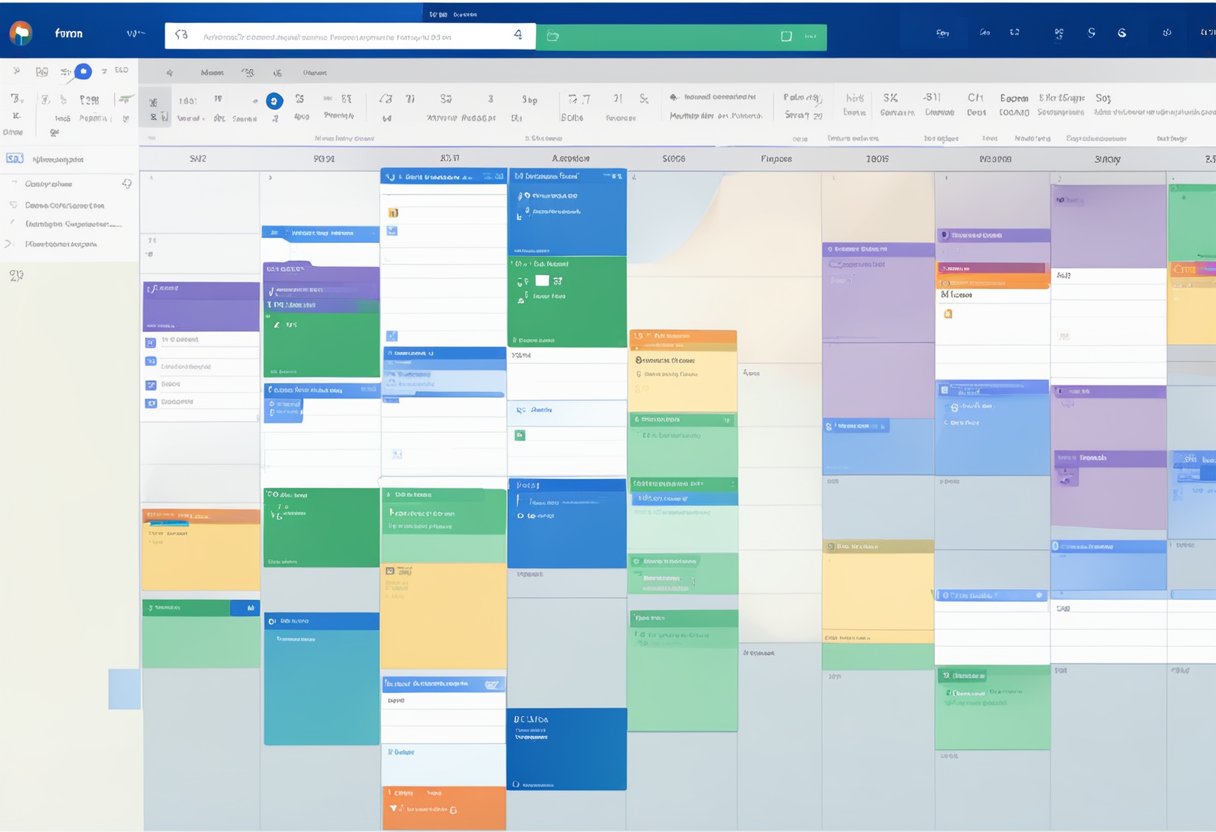Screen dimensions: 1216x832
Task: Click inside the search input field
Action: point(350,33)
